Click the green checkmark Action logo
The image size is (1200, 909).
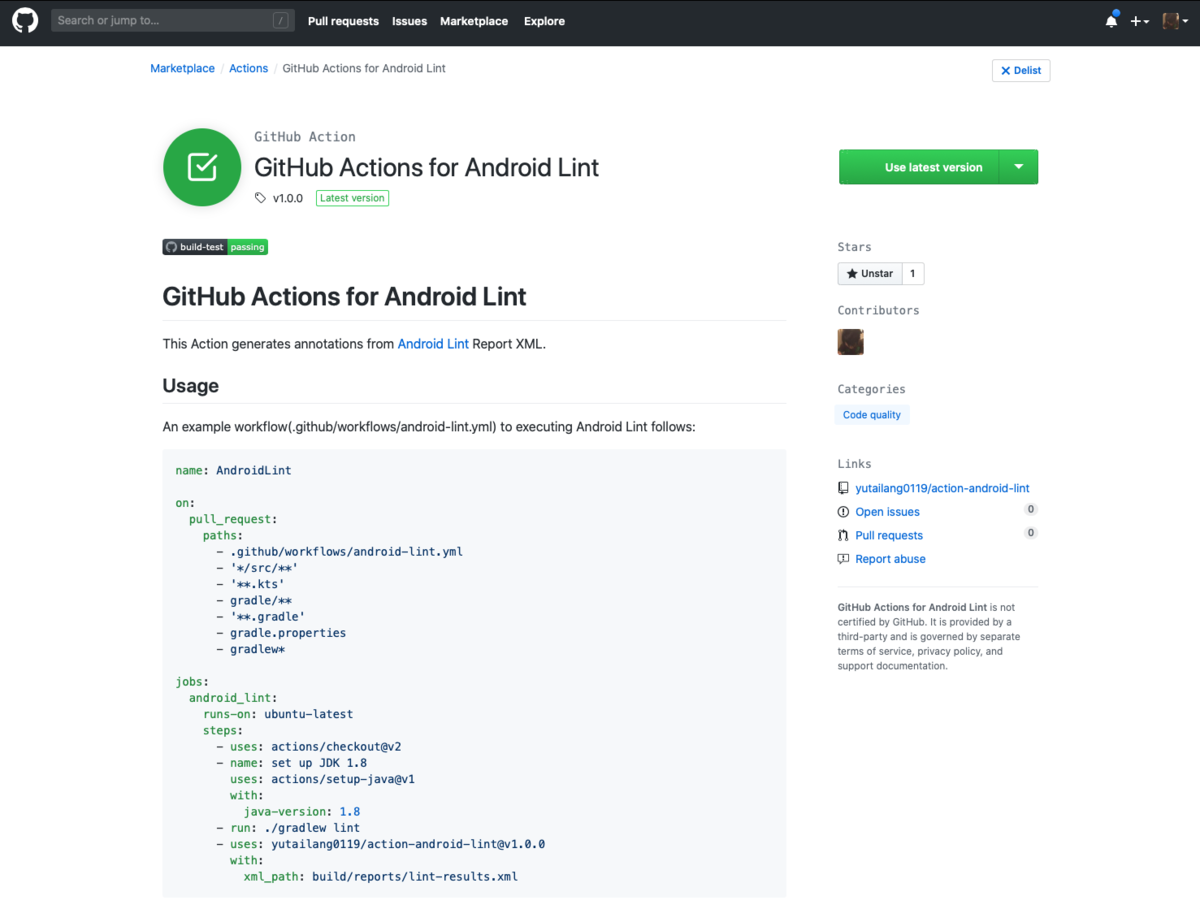pyautogui.click(x=202, y=167)
